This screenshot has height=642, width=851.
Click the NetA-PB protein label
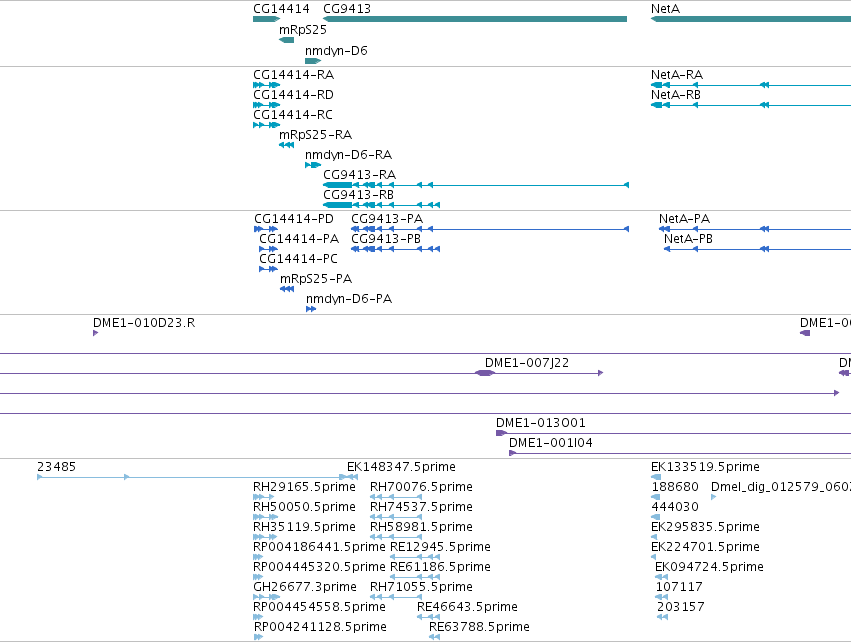coord(688,239)
